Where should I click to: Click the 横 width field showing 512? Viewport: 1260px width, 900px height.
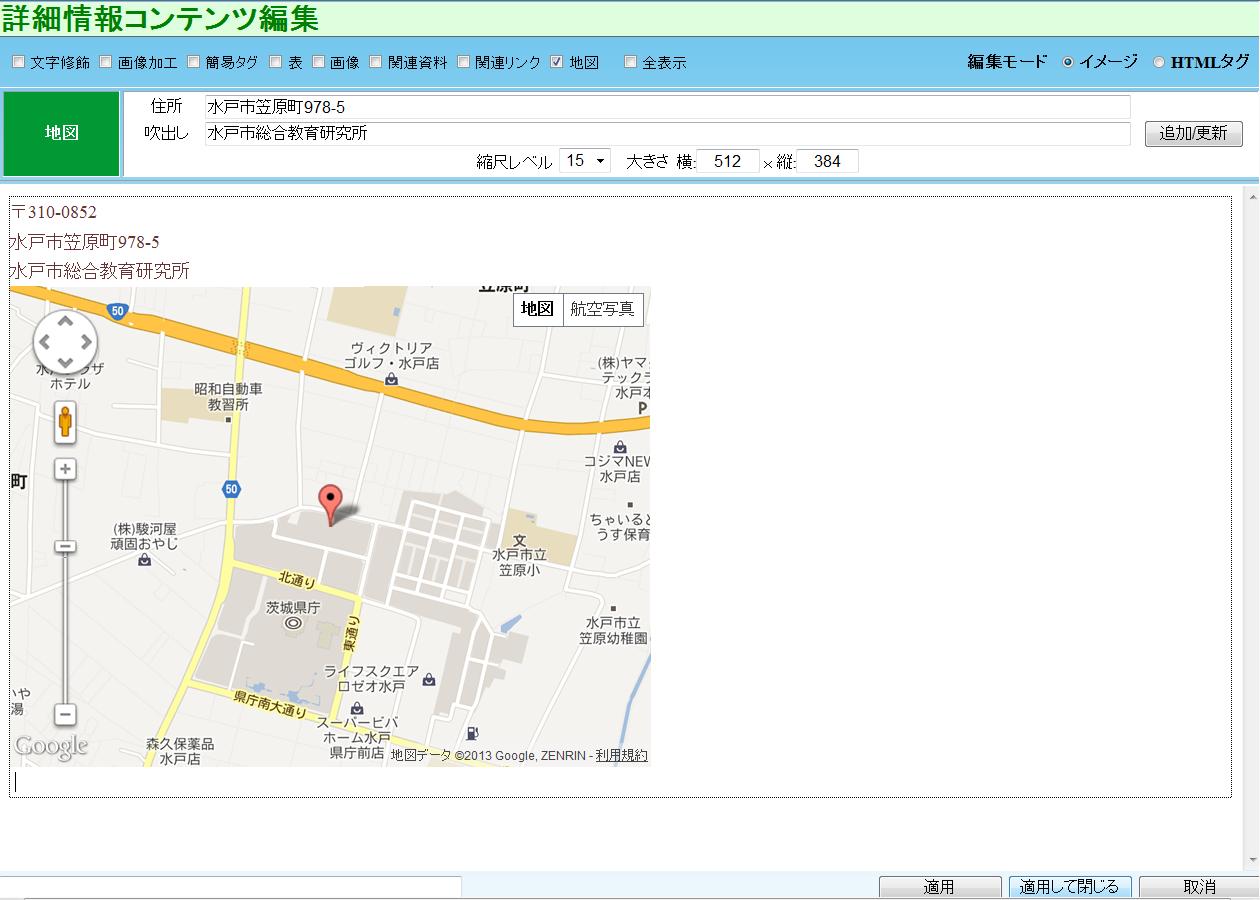pyautogui.click(x=728, y=161)
